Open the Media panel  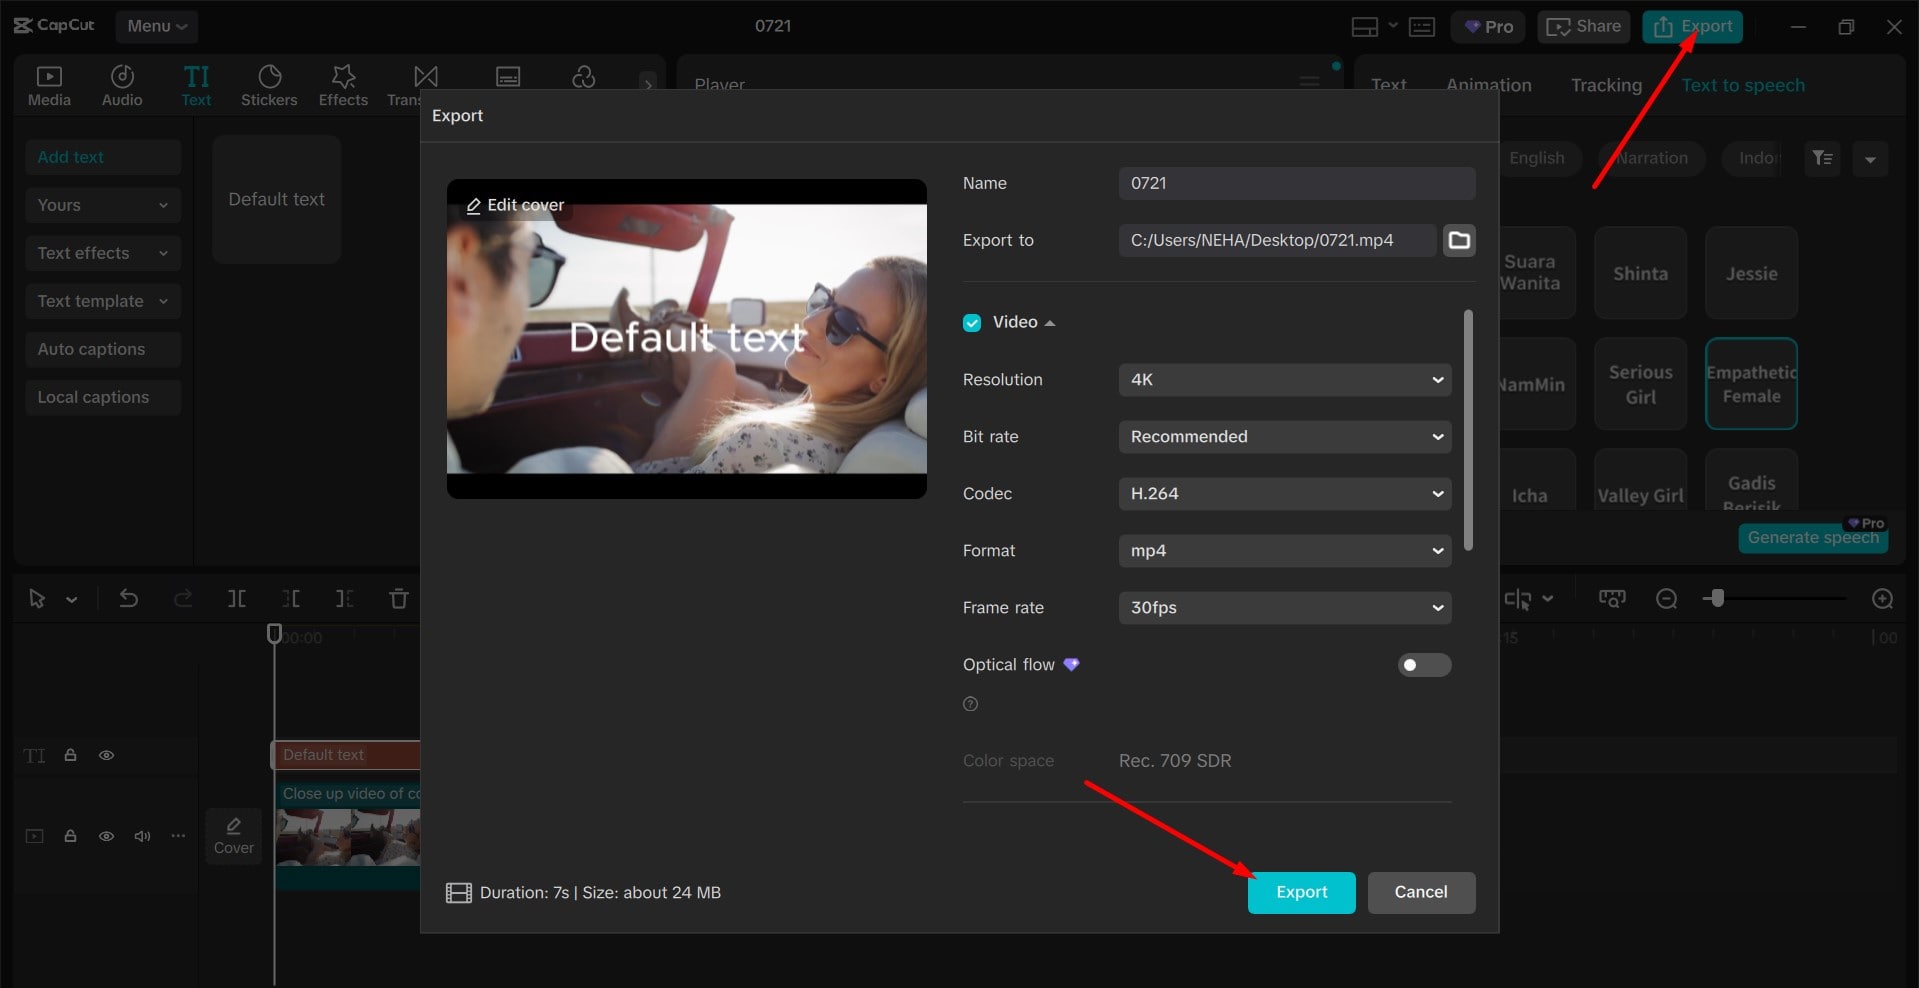[x=49, y=85]
